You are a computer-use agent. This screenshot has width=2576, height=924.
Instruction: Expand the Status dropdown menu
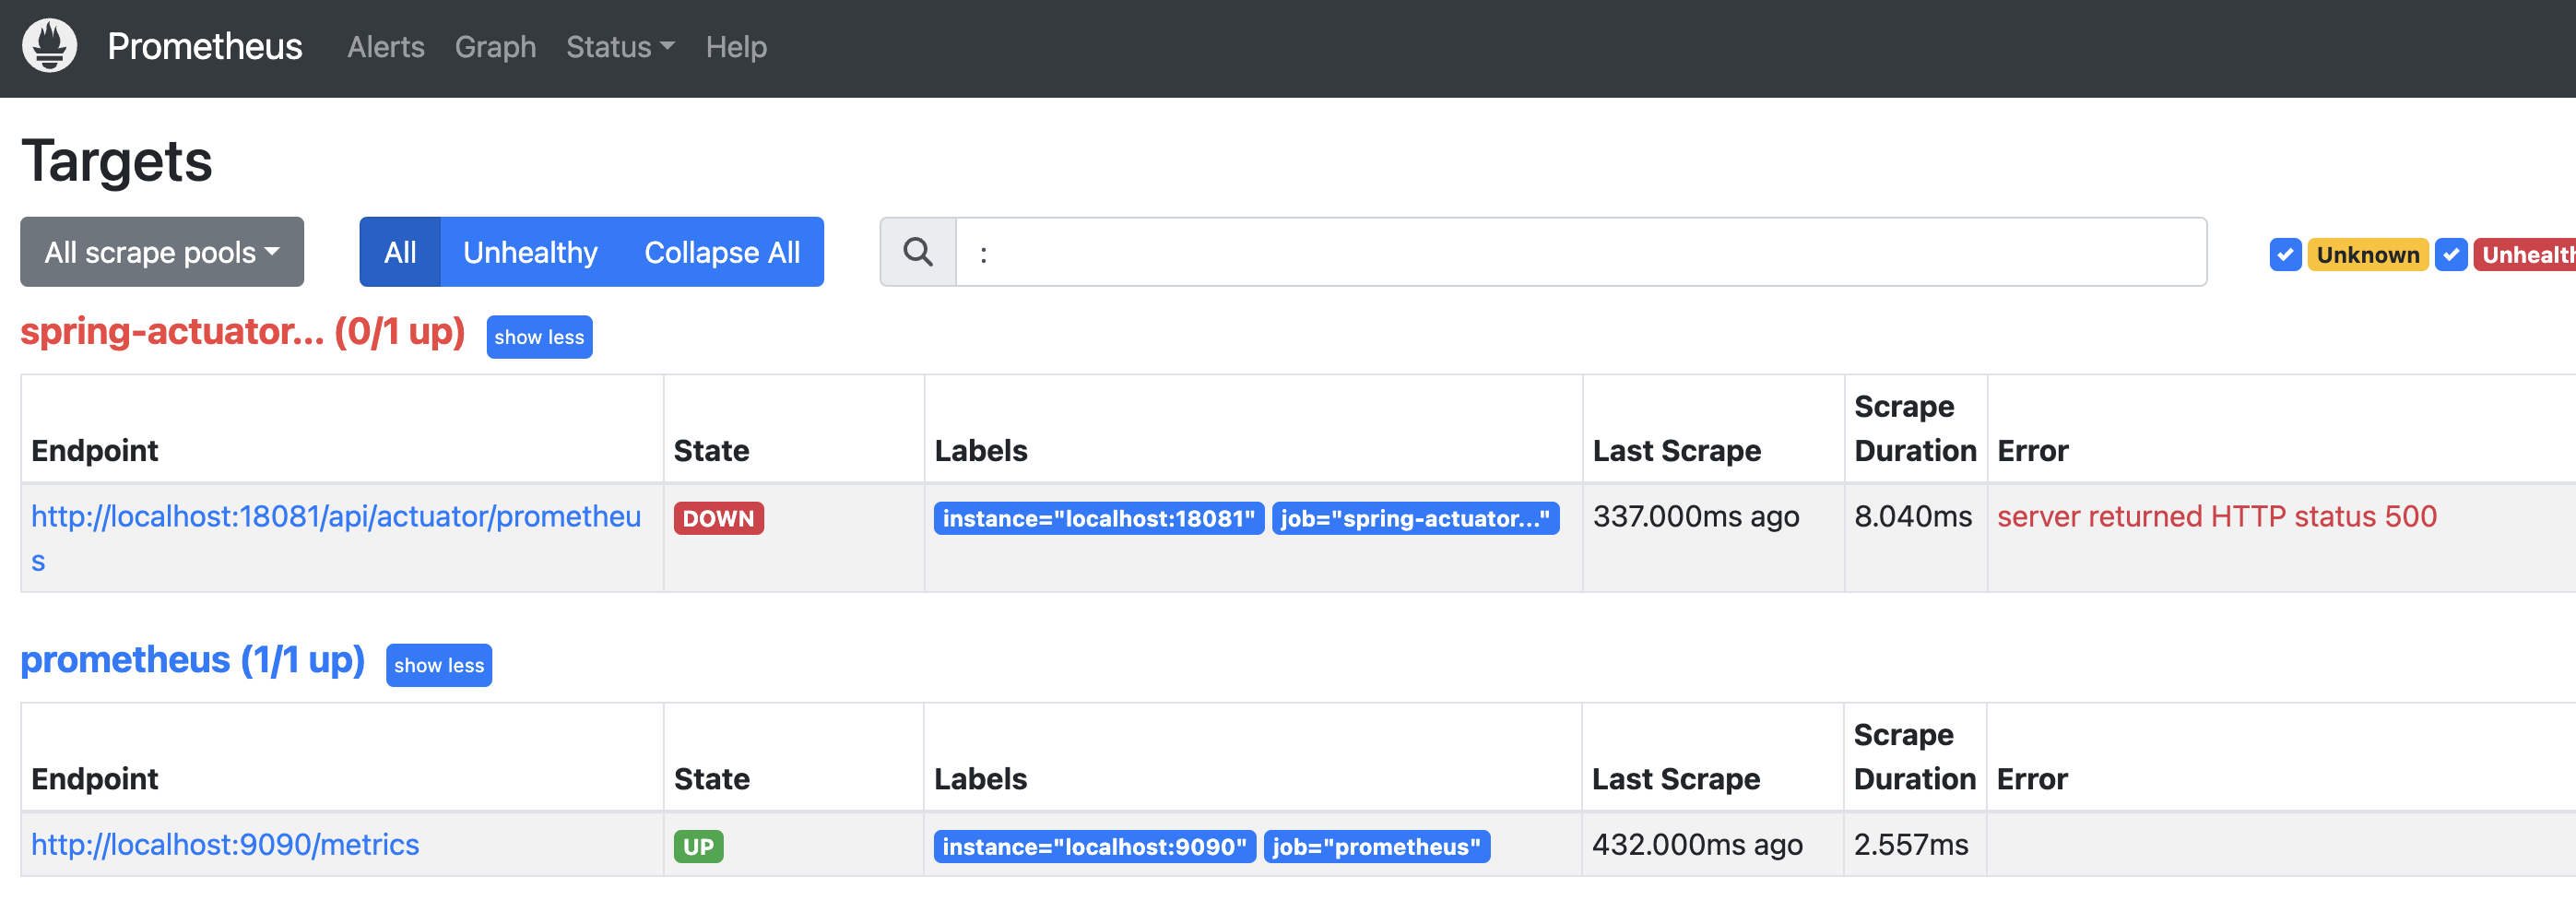[620, 47]
